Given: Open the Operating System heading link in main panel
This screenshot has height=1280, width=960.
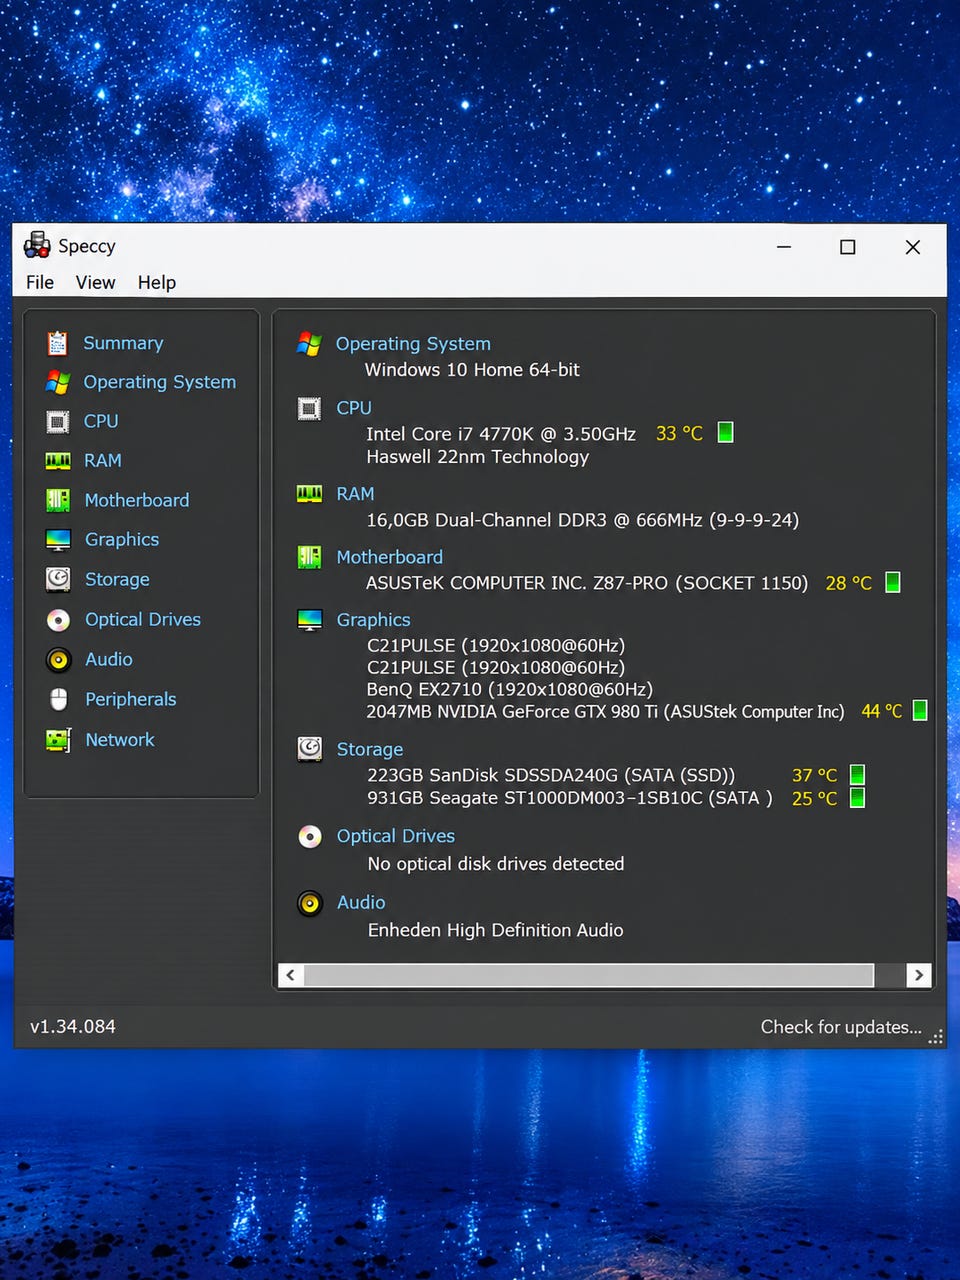Looking at the screenshot, I should pyautogui.click(x=413, y=344).
